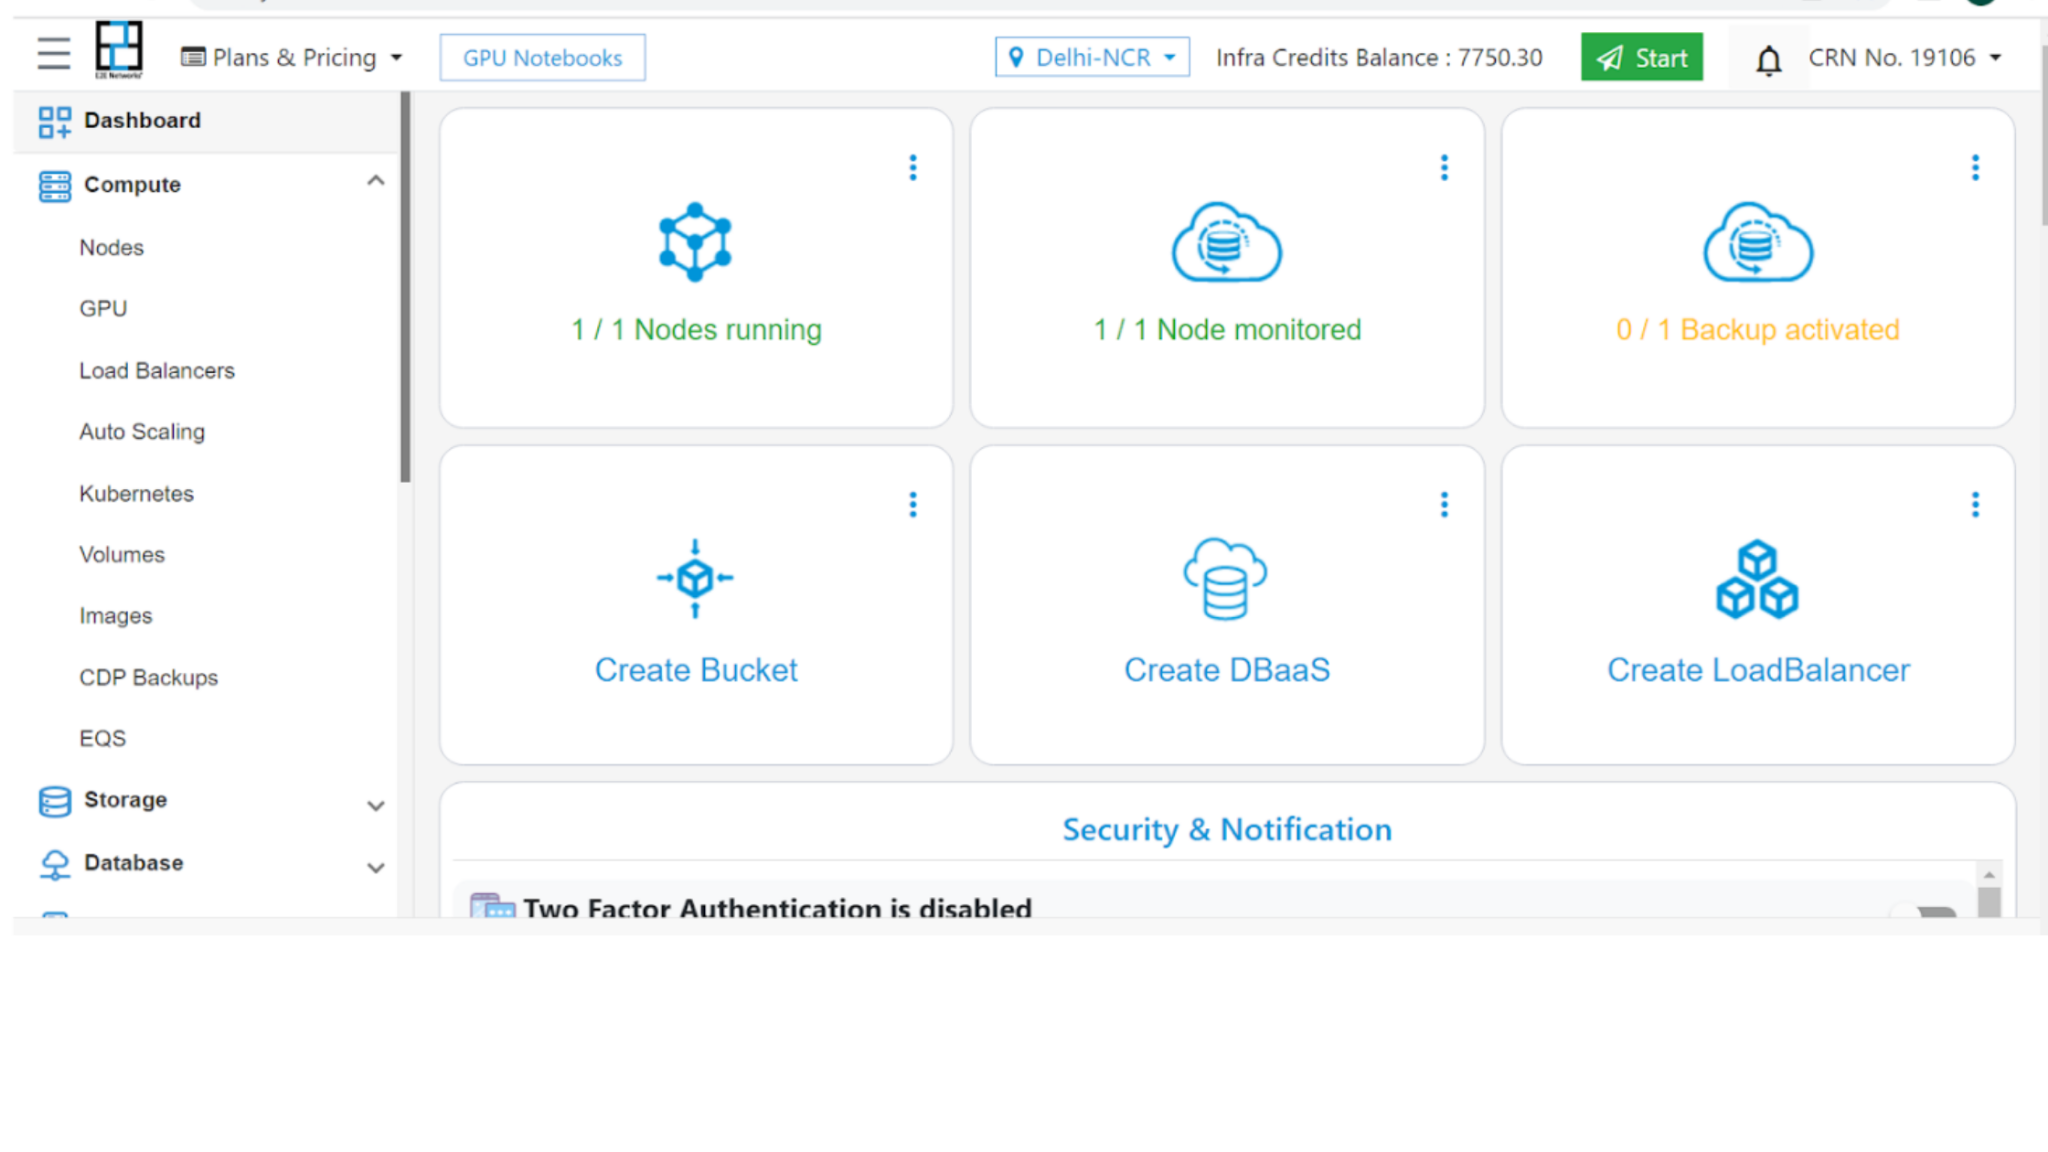This screenshot has width=2048, height=1152.
Task: Click 1 / 1 Nodes running text
Action: [x=696, y=330]
